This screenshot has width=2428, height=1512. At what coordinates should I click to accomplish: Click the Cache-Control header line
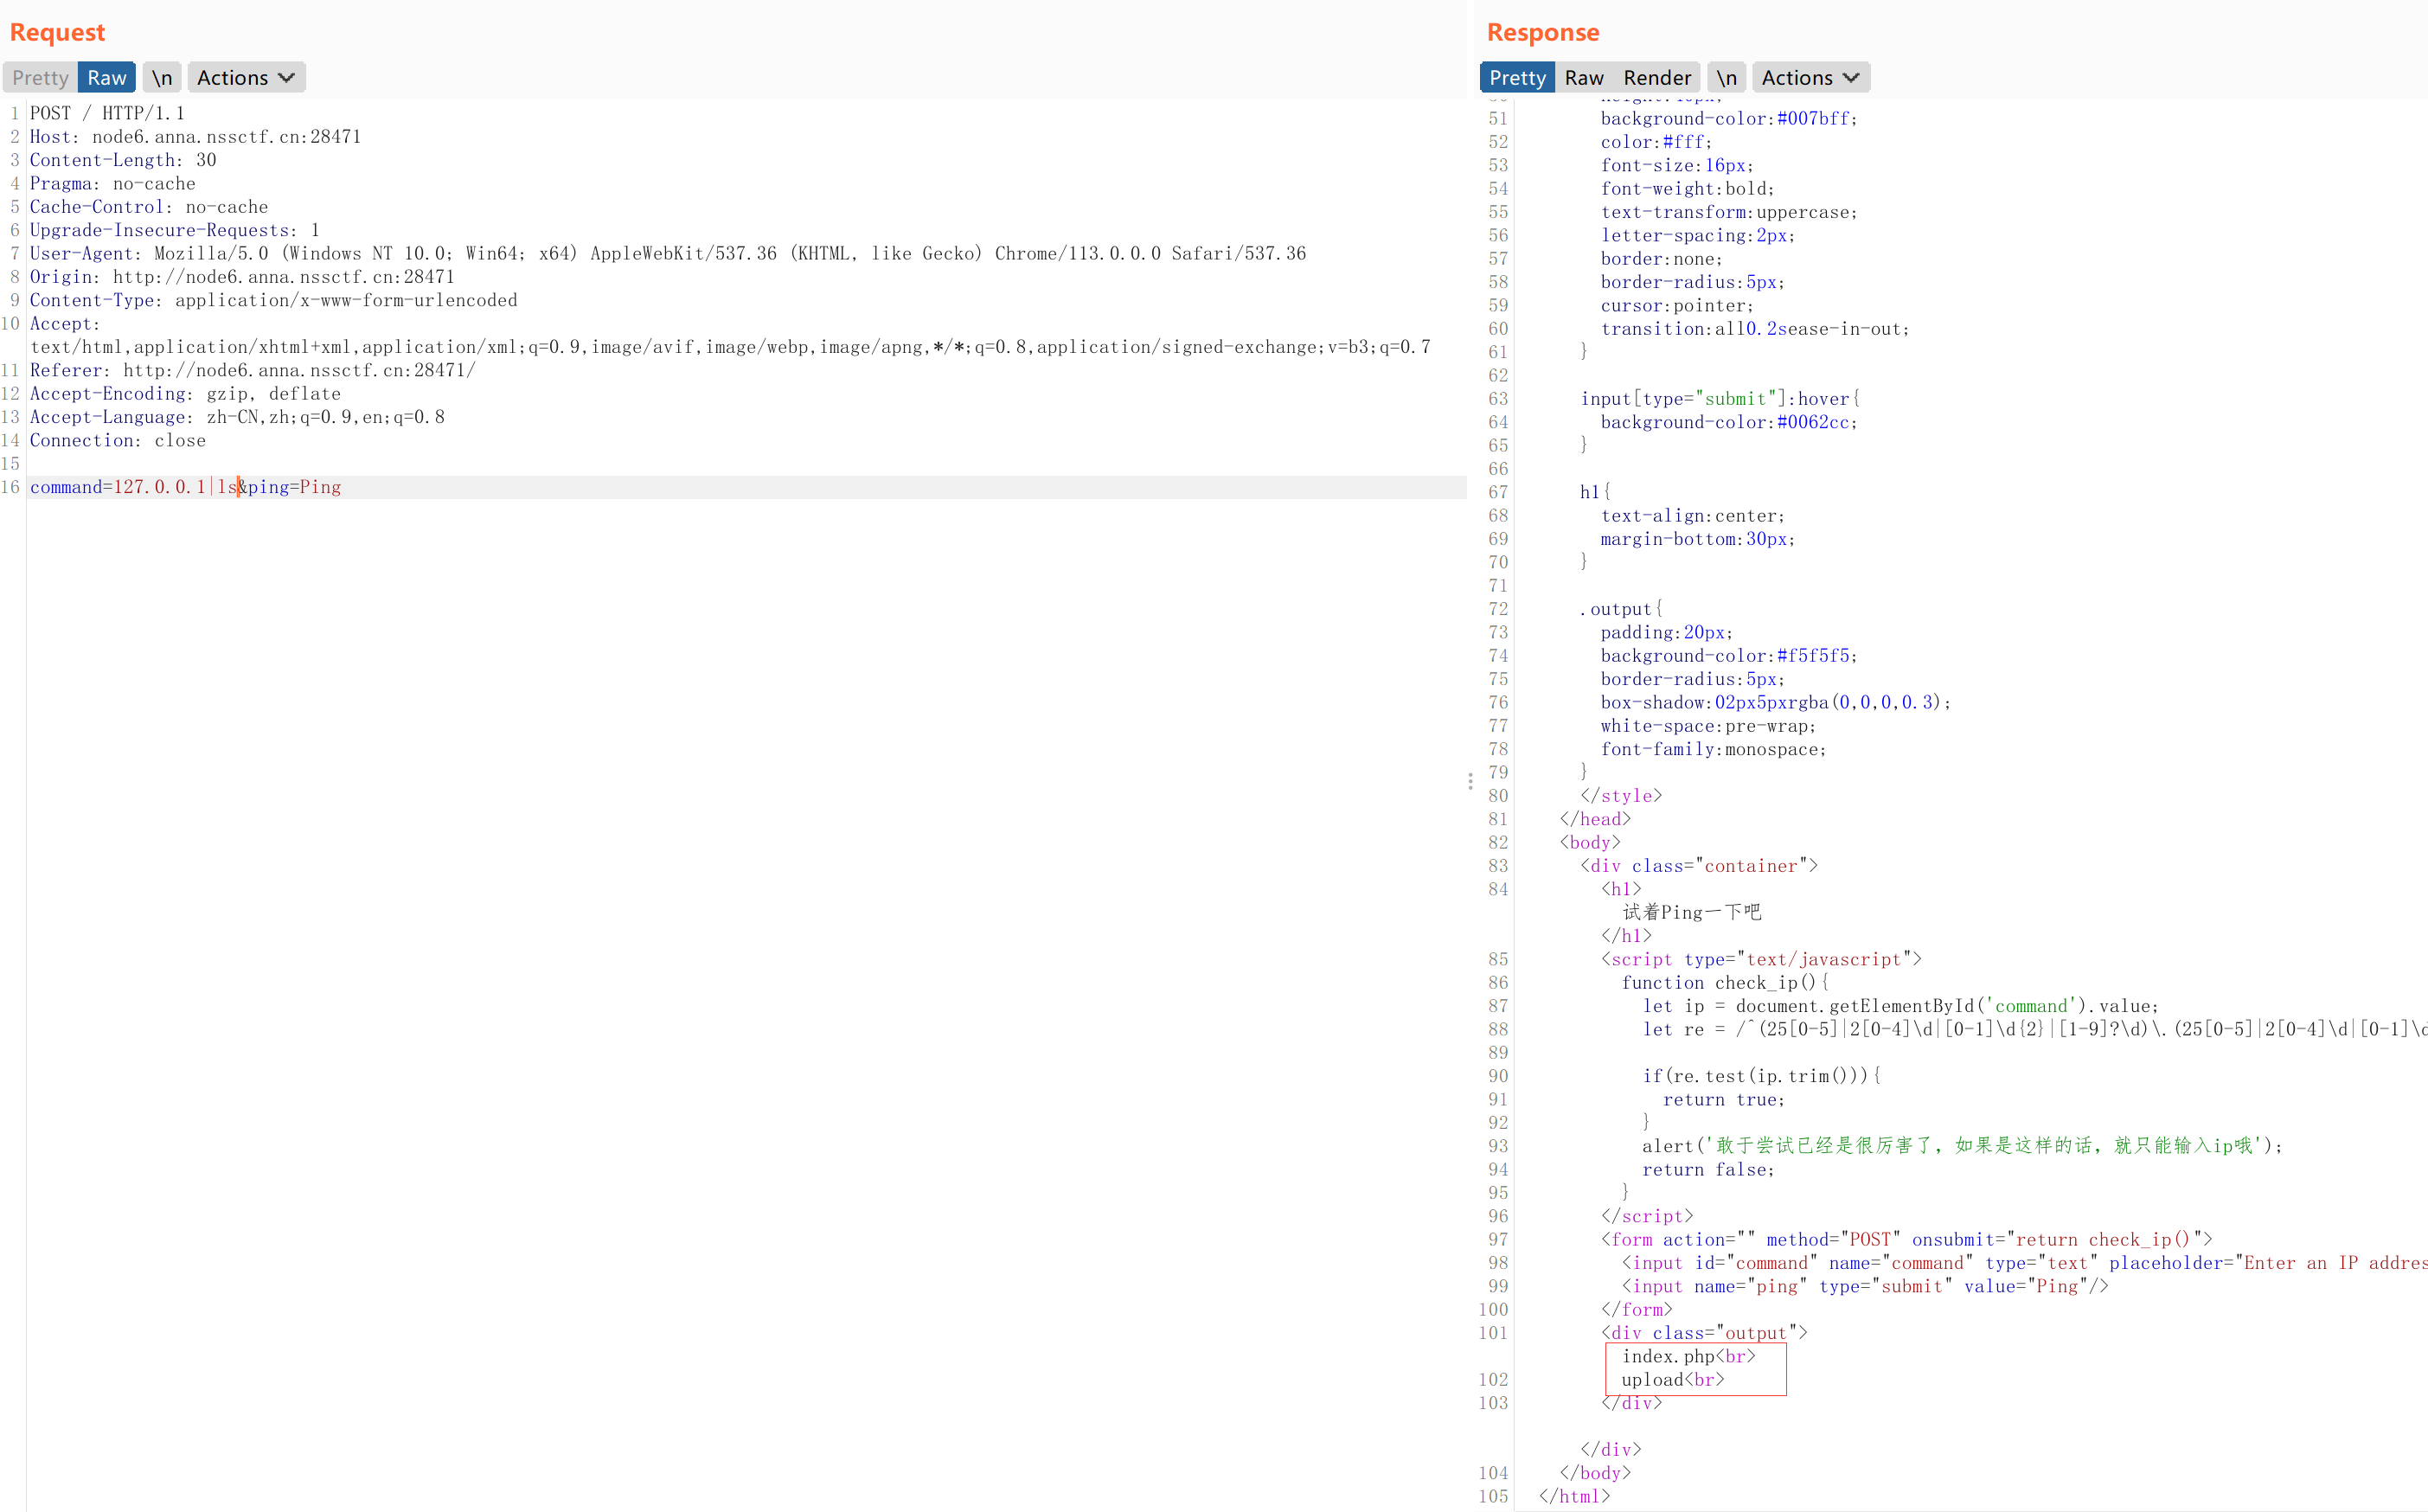pyautogui.click(x=149, y=207)
